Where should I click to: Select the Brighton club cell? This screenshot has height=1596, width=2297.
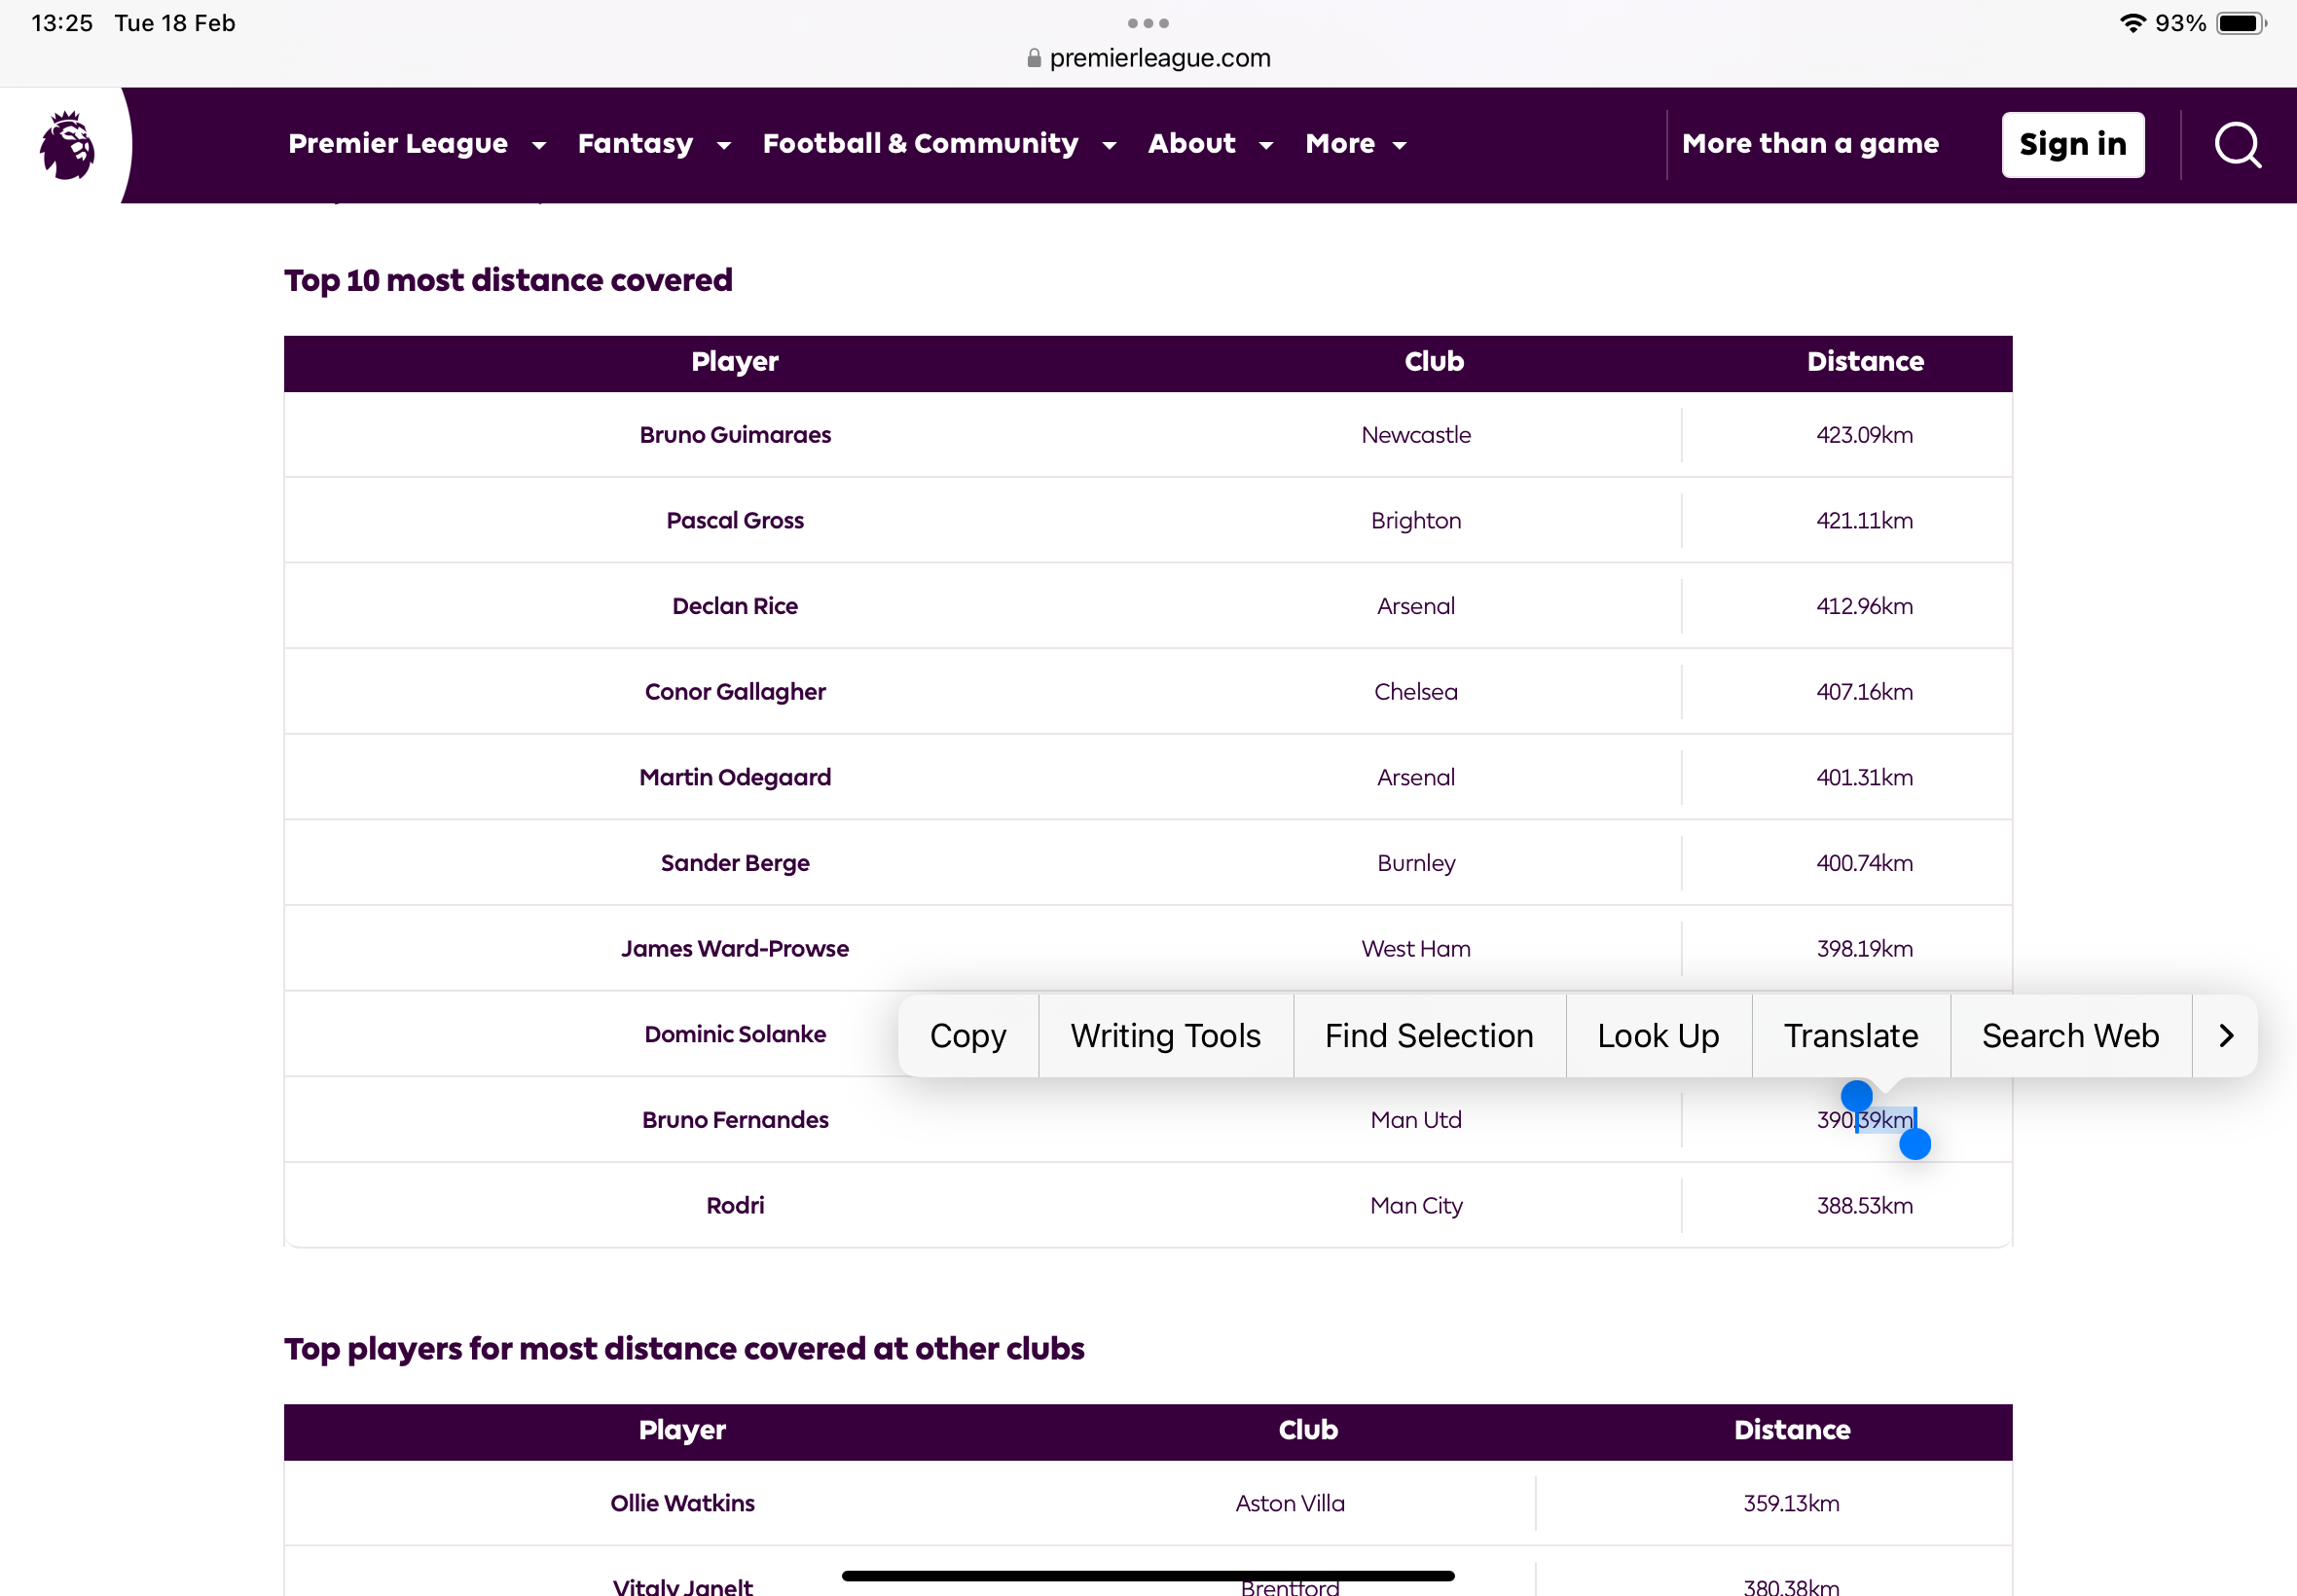tap(1416, 521)
